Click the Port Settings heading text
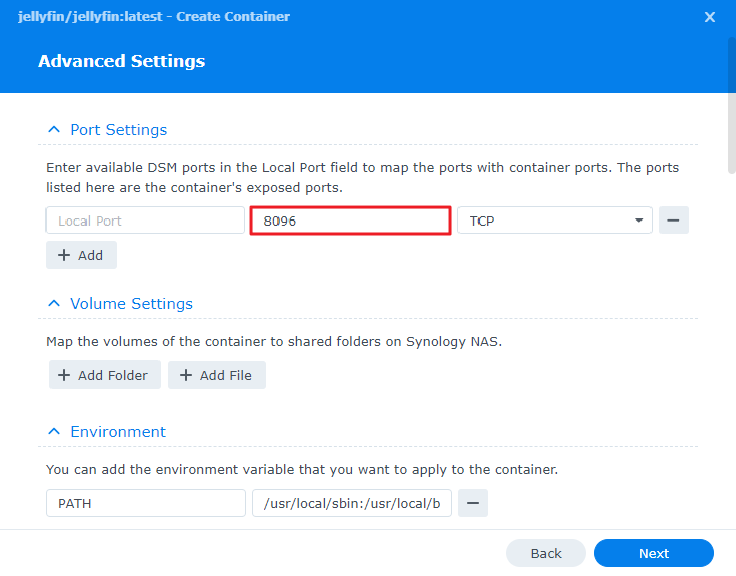Image resolution: width=736 pixels, height=576 pixels. tap(119, 130)
